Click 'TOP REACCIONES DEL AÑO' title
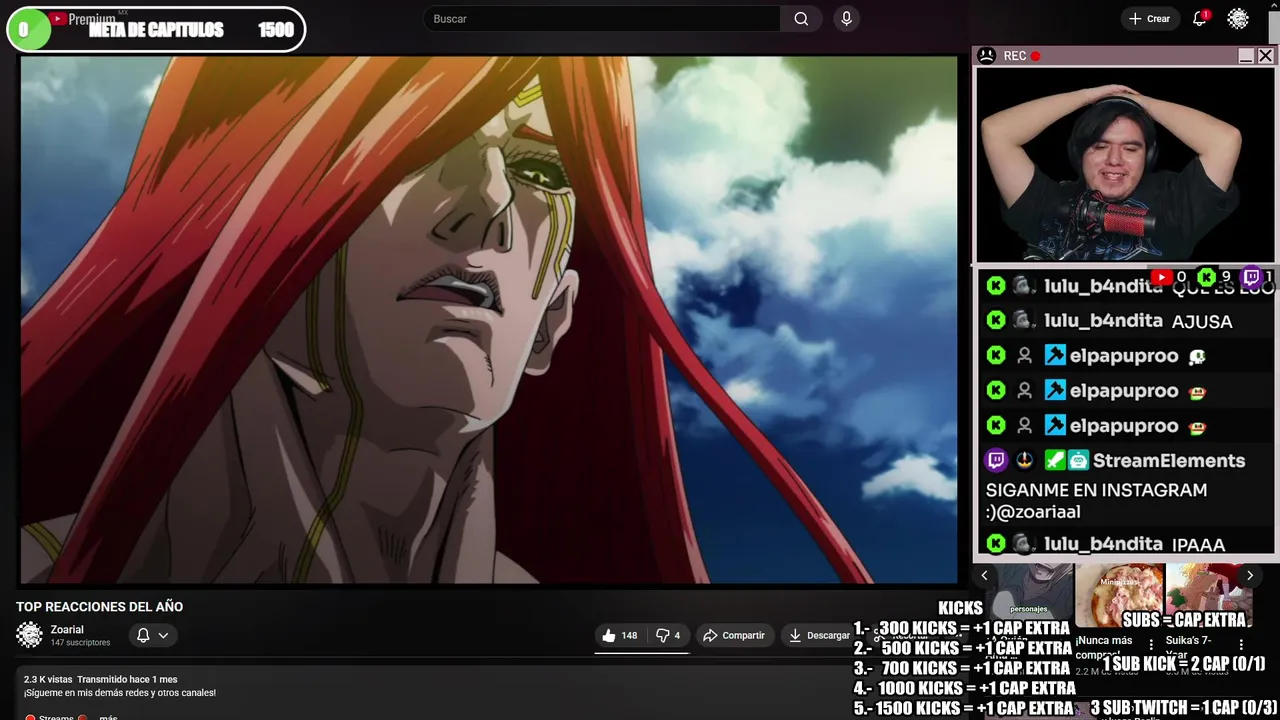Screen dimensions: 1280x720 tap(99, 607)
